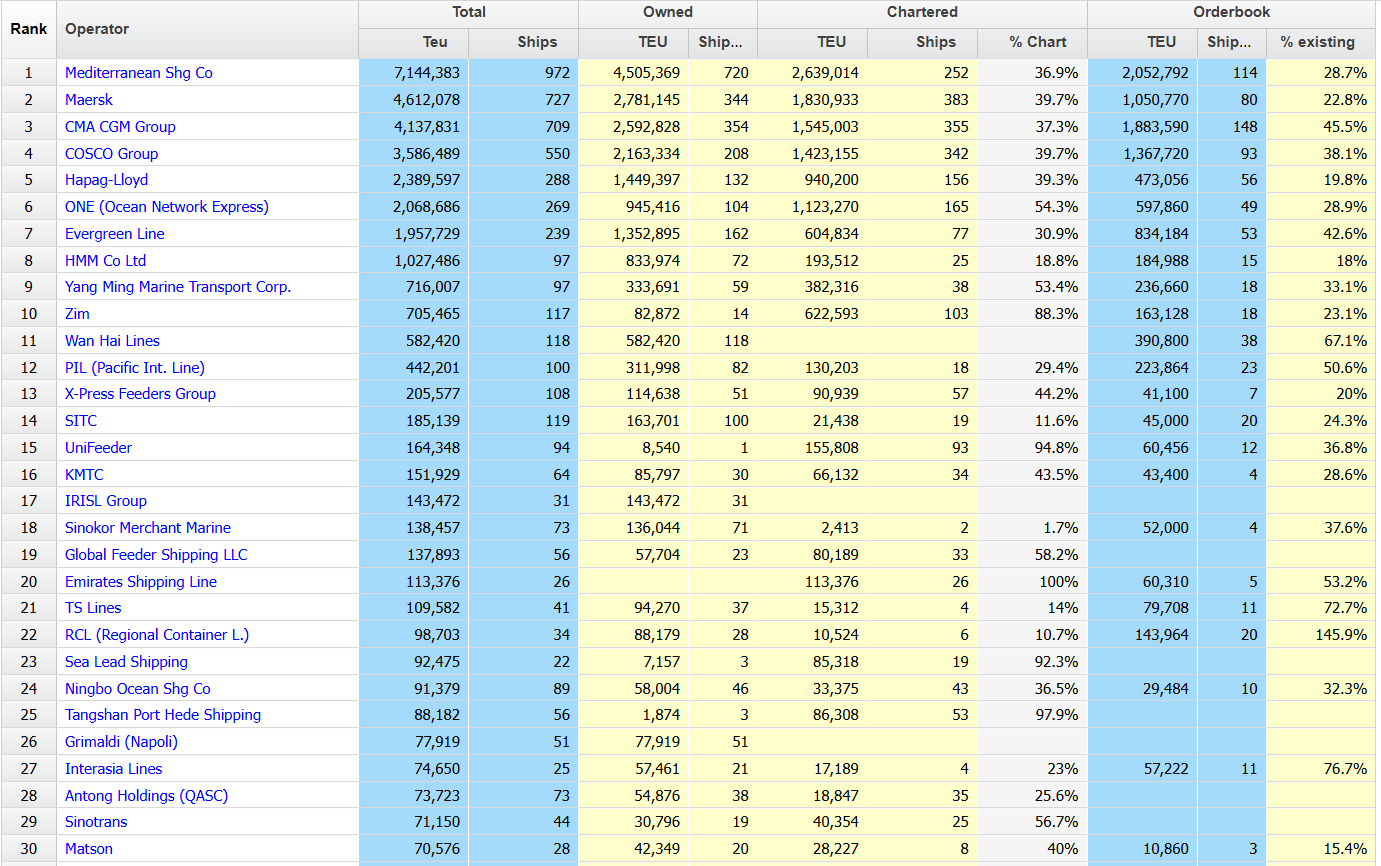Sort by % Chart column header

1037,42
